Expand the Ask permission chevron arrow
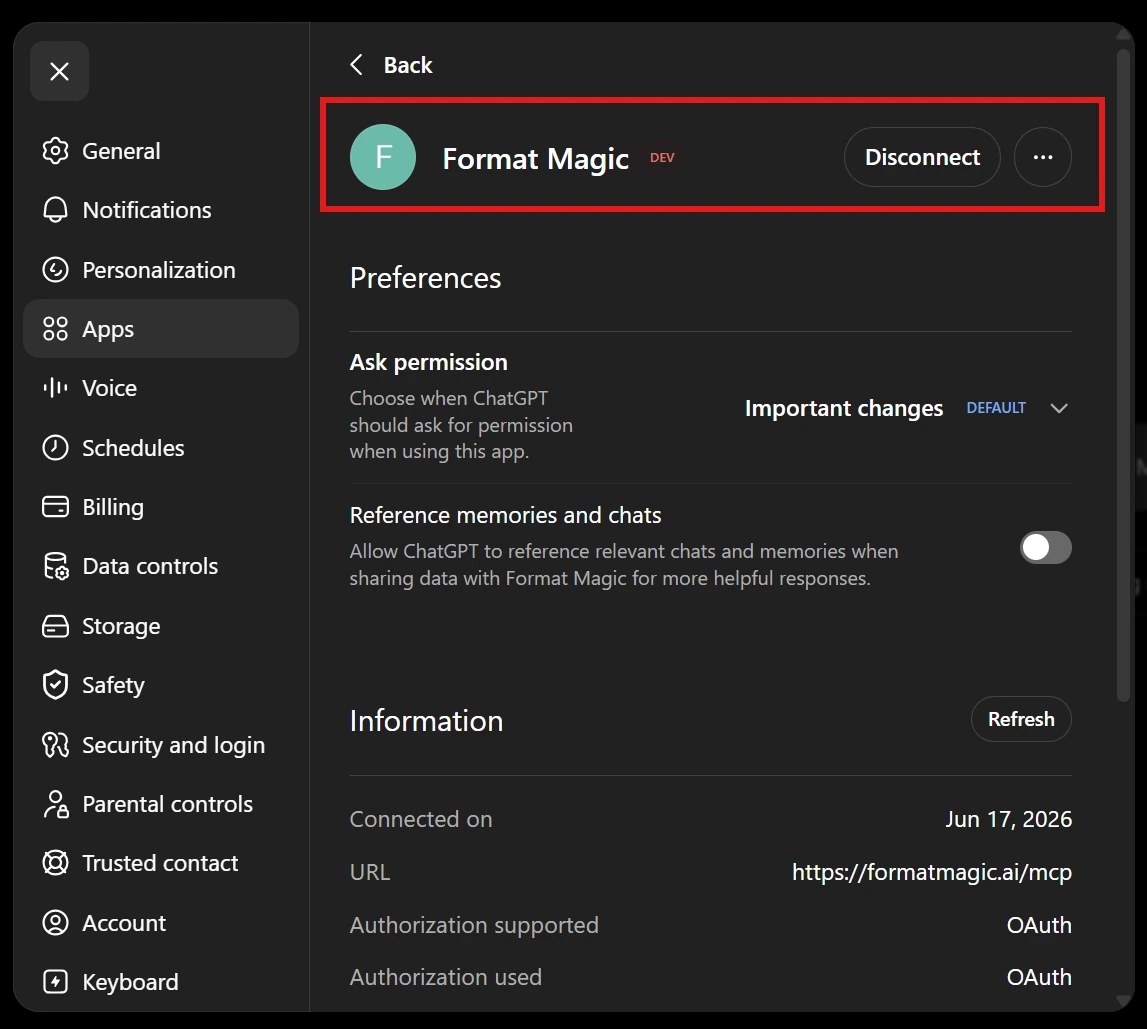This screenshot has height=1029, width=1147. [x=1059, y=408]
